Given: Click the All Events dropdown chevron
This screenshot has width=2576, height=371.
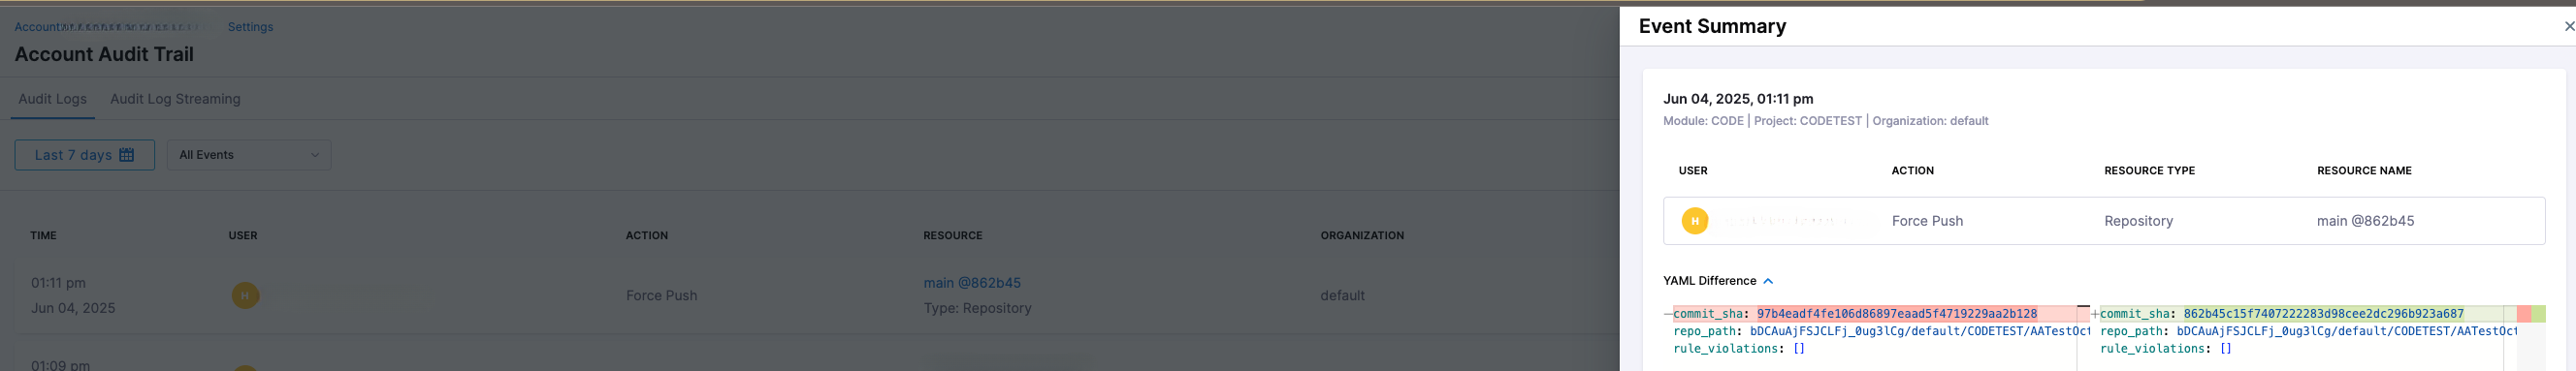Looking at the screenshot, I should (x=315, y=155).
